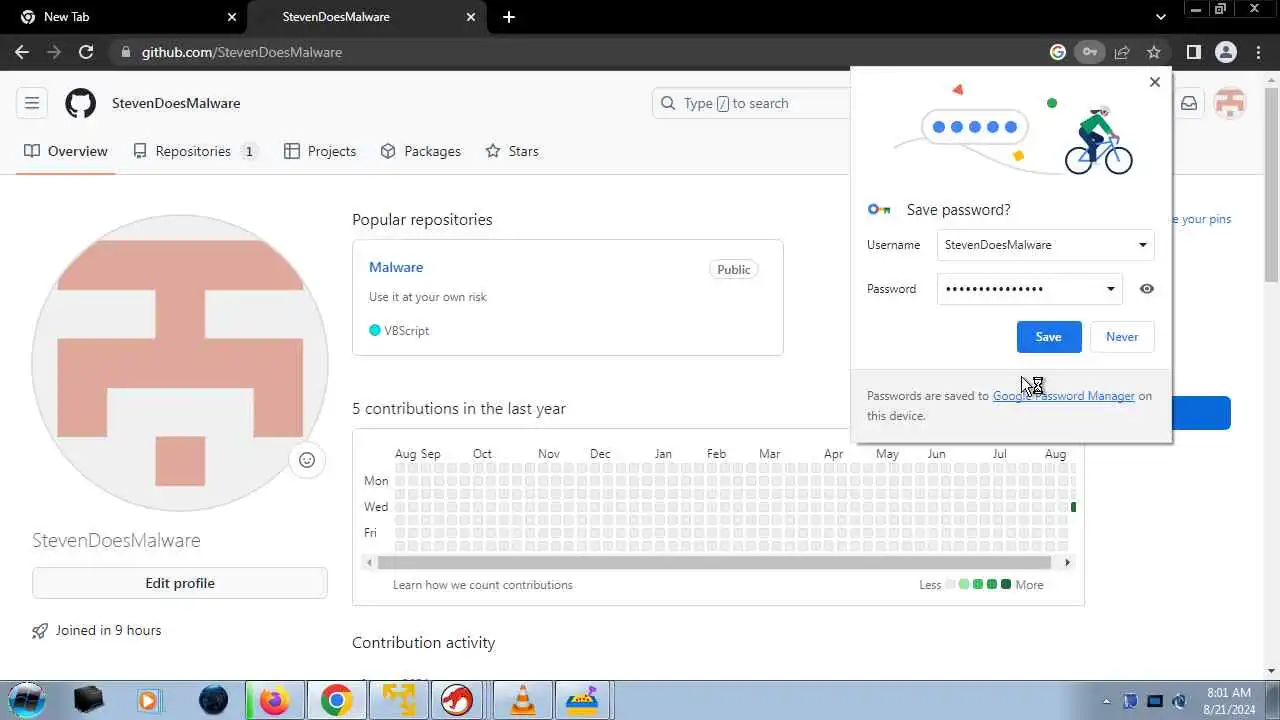This screenshot has width=1280, height=720.
Task: Click the volume icon in system tray
Action: (1180, 701)
